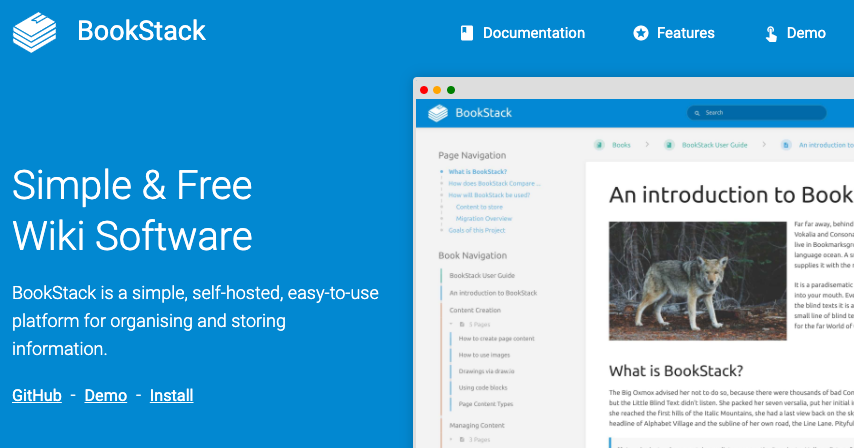Select 'Goals of this Project' in Page Navigation
Image resolution: width=854 pixels, height=448 pixels.
(477, 230)
